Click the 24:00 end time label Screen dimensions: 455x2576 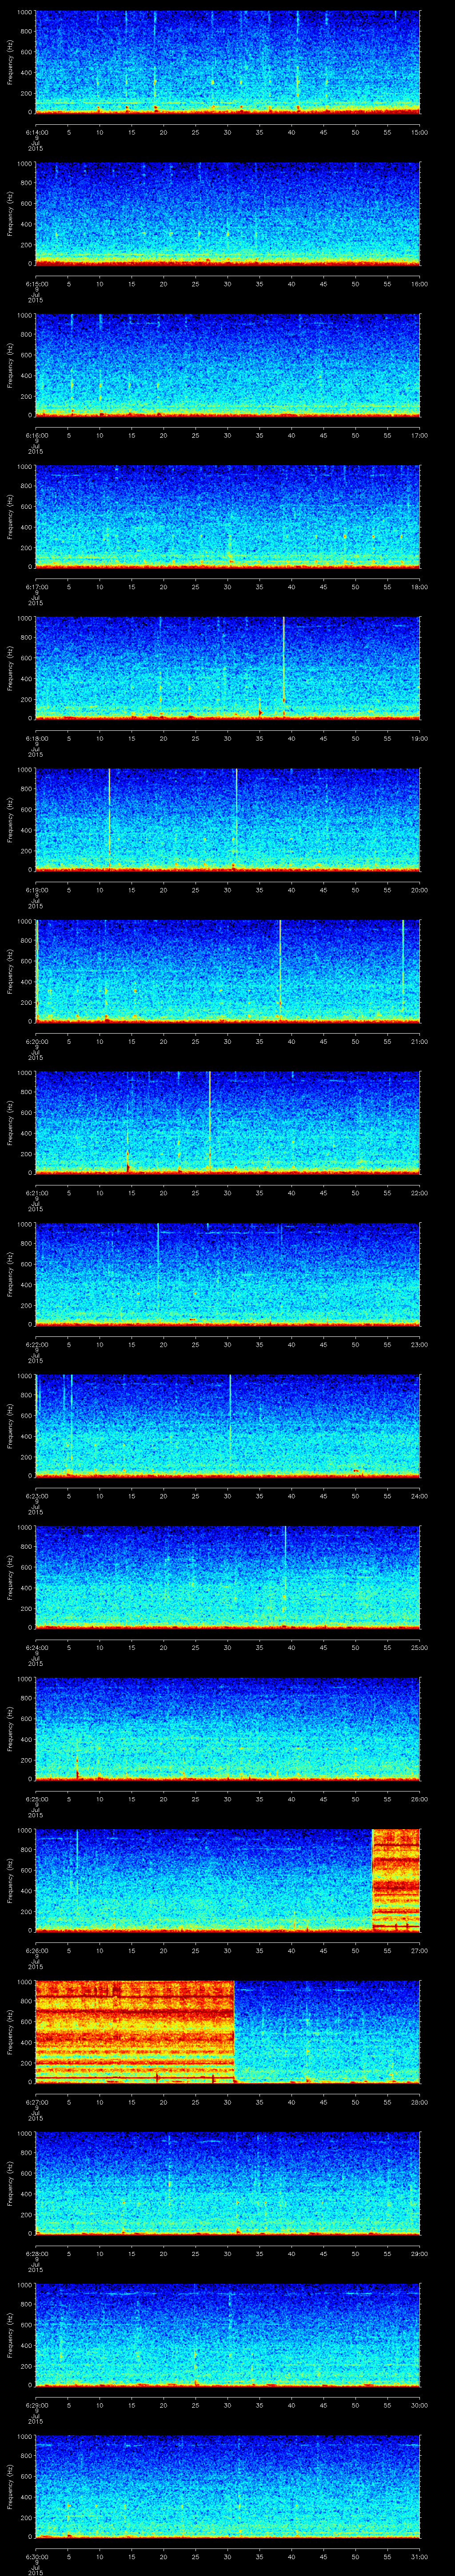419,1495
